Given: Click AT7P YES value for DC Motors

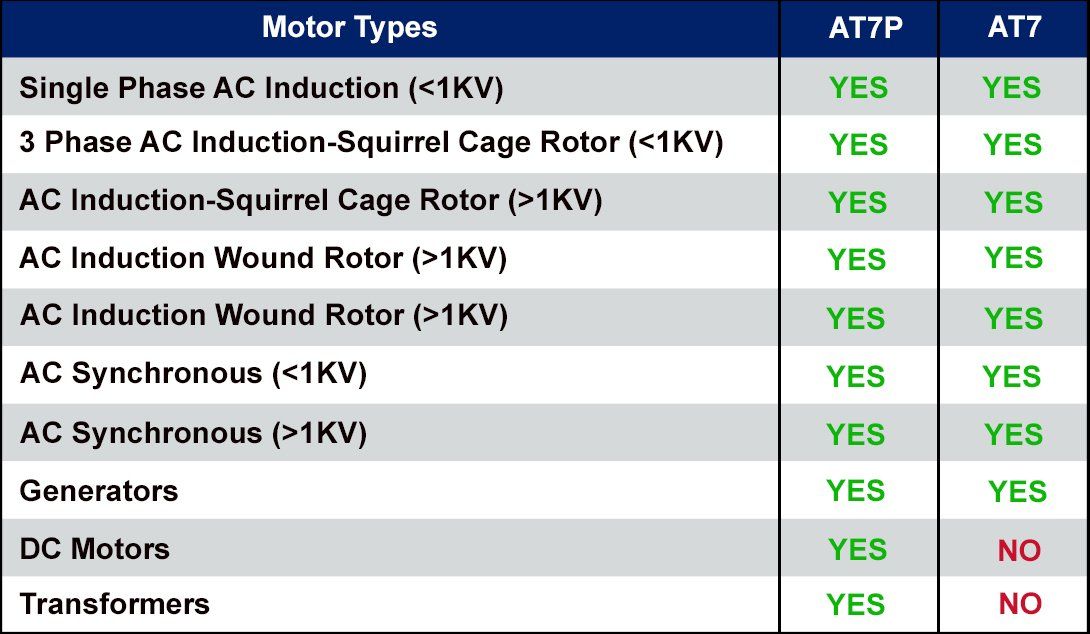Looking at the screenshot, I should tap(857, 549).
